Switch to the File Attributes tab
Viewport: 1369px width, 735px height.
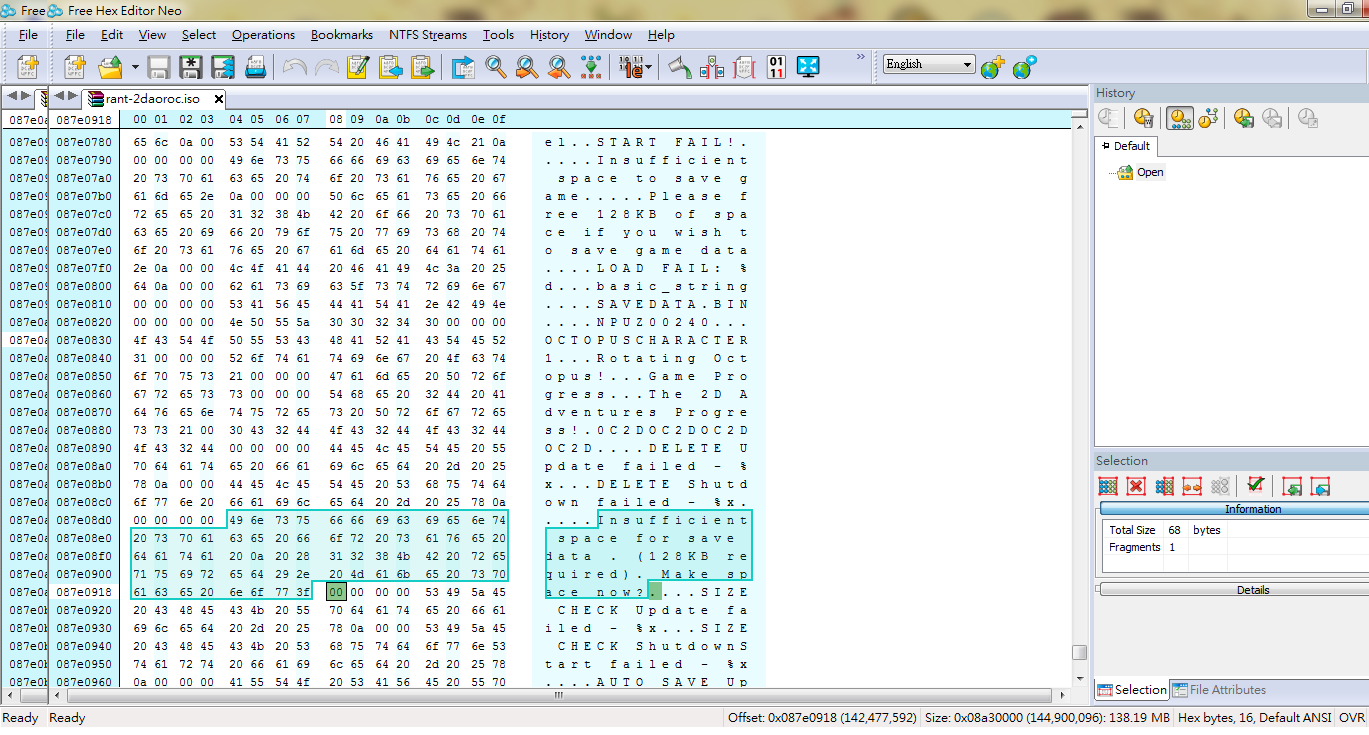pos(1219,690)
